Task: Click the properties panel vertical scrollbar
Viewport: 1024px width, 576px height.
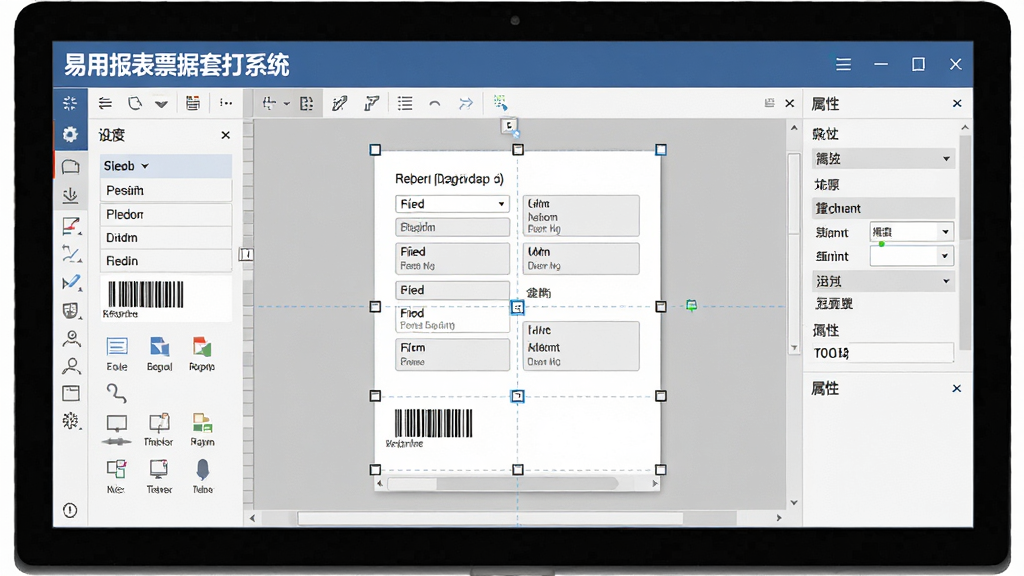Action: (x=965, y=240)
